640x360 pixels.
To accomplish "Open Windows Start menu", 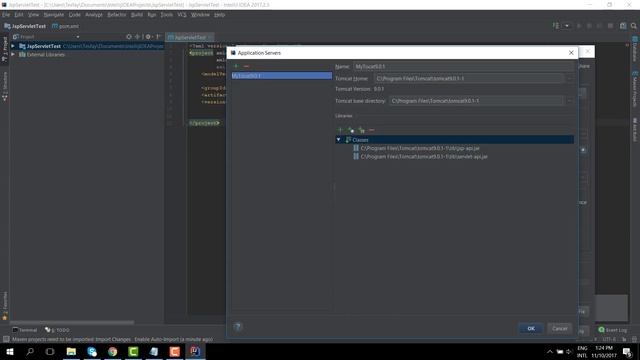I will click(9, 351).
